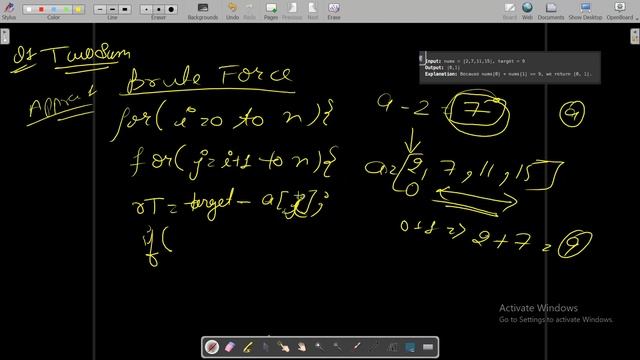Select the capture part of screen tool
This screenshot has height=360, width=640.
[x=410, y=347]
